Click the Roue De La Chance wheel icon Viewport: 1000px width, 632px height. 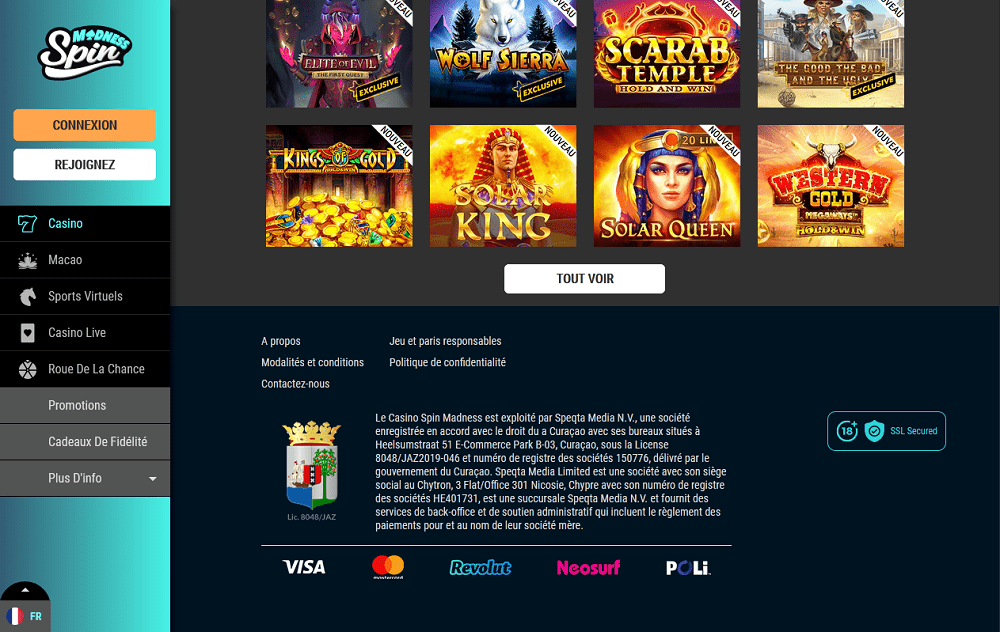[27, 369]
